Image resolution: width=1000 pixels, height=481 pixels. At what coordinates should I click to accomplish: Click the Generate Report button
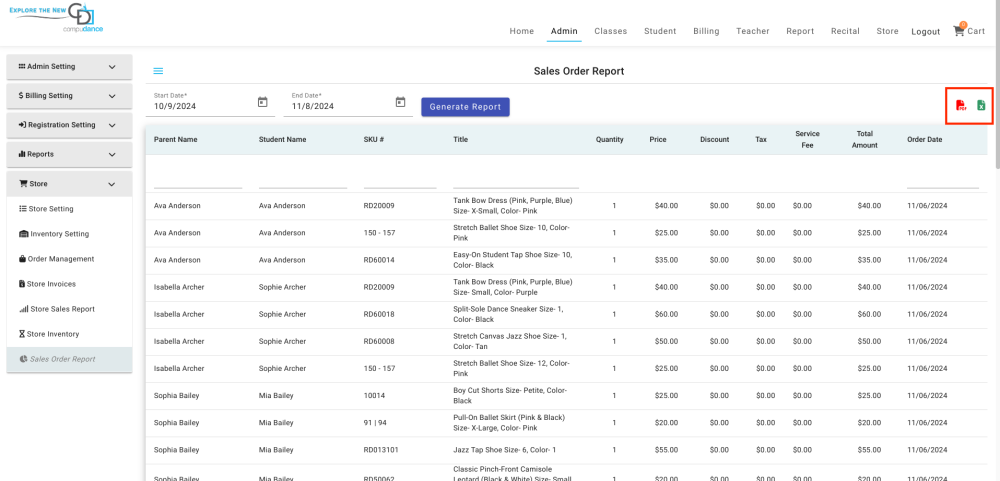click(465, 107)
